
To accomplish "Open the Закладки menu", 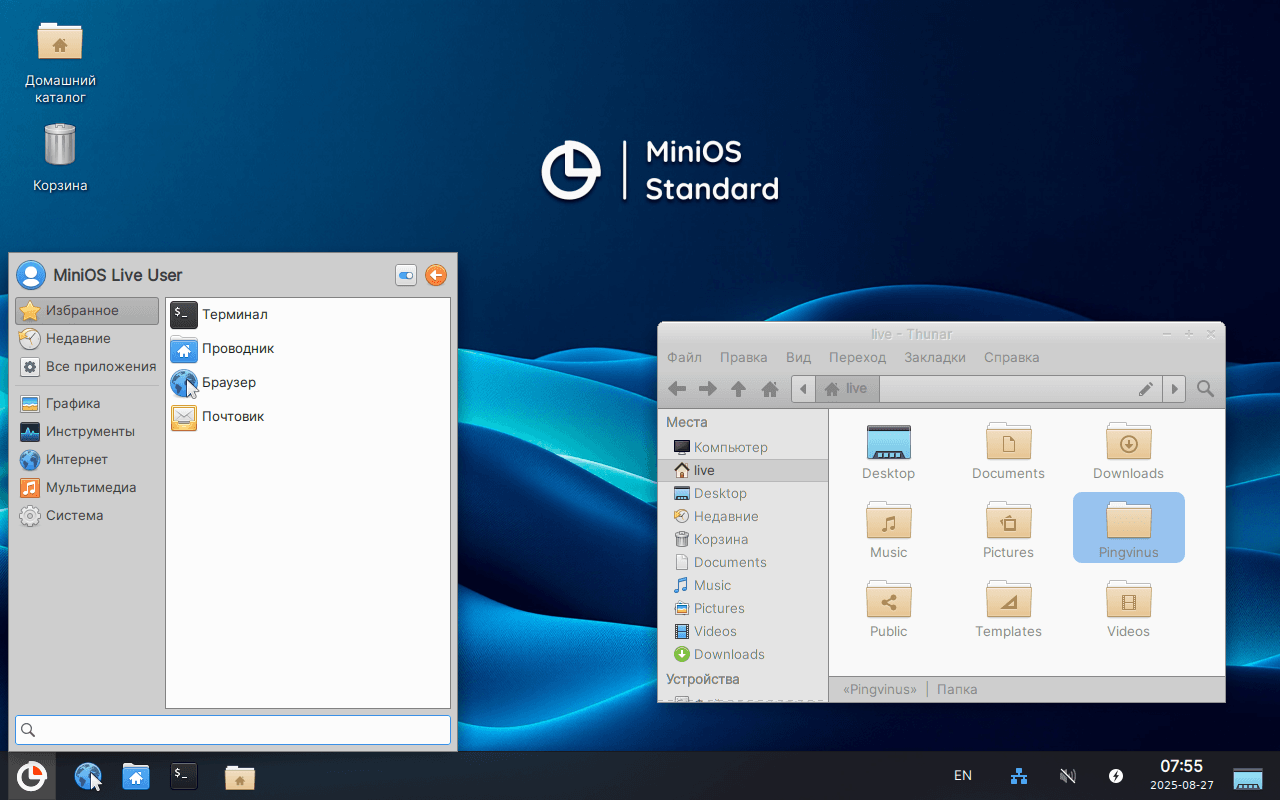I will pos(934,358).
